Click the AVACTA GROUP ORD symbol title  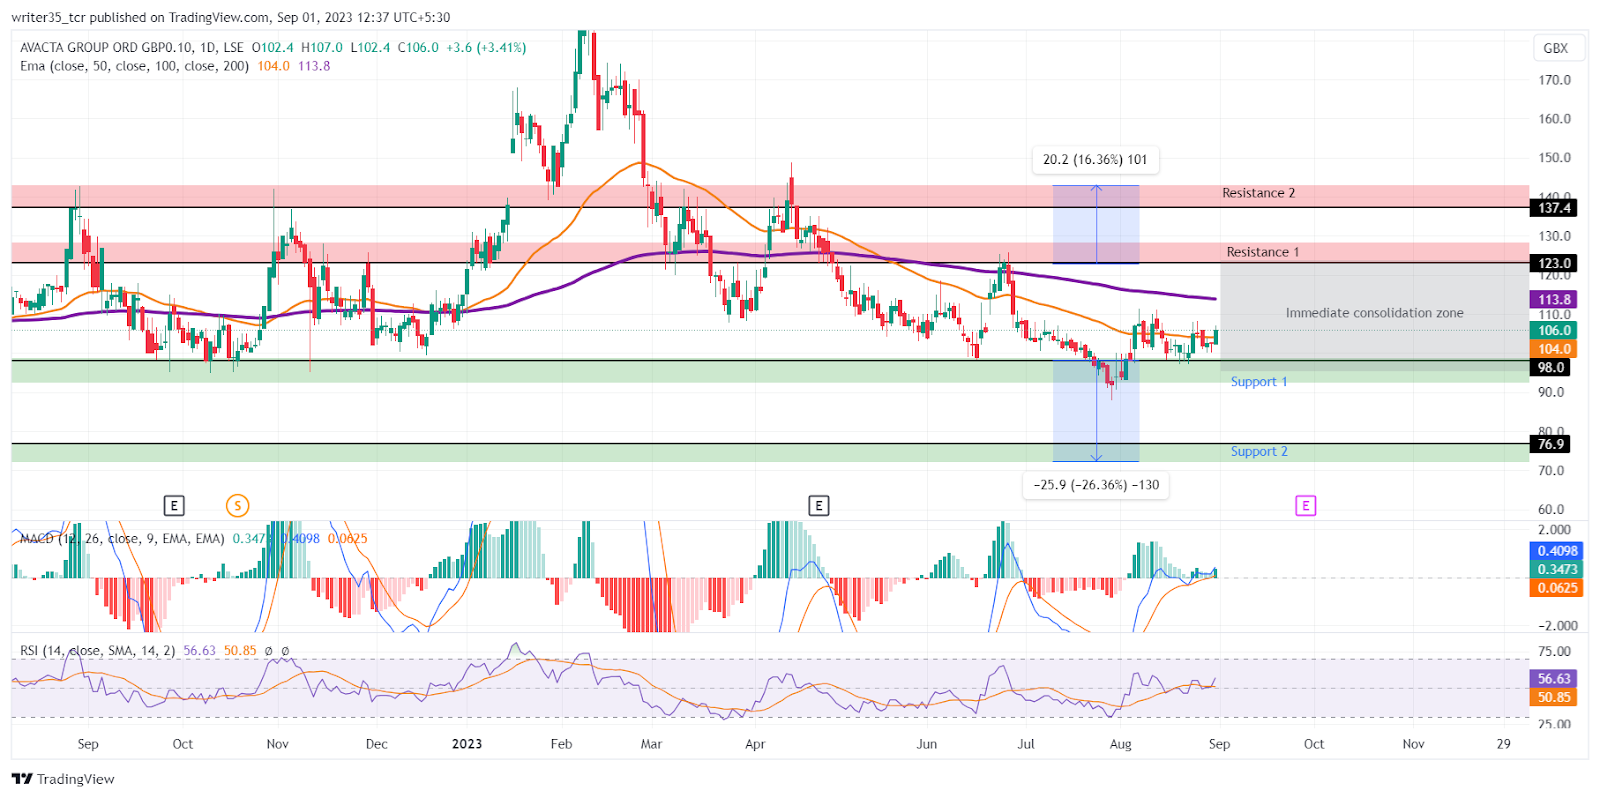coord(132,47)
